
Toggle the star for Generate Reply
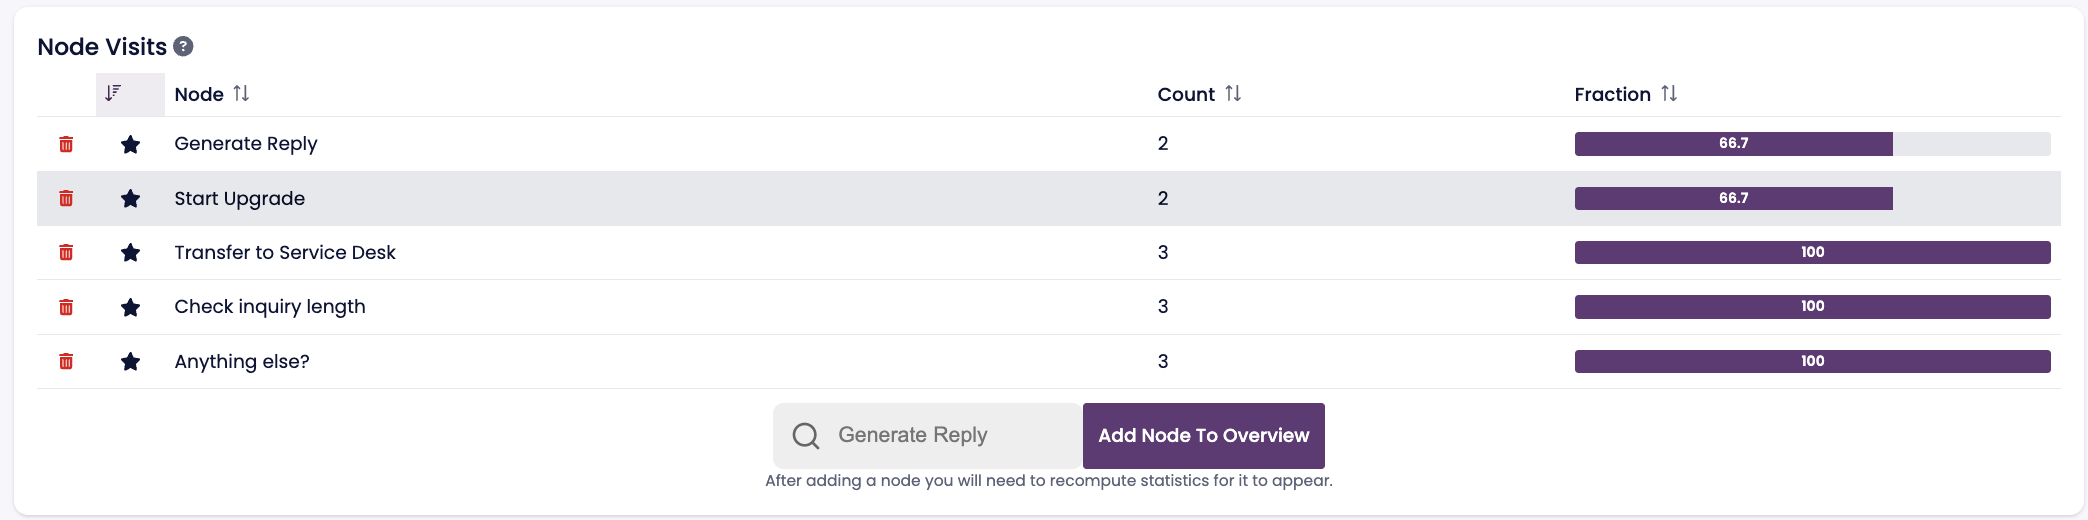tap(130, 144)
